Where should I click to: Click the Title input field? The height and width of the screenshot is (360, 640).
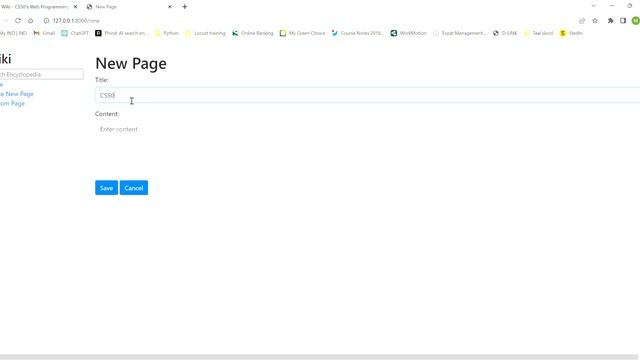[367, 95]
